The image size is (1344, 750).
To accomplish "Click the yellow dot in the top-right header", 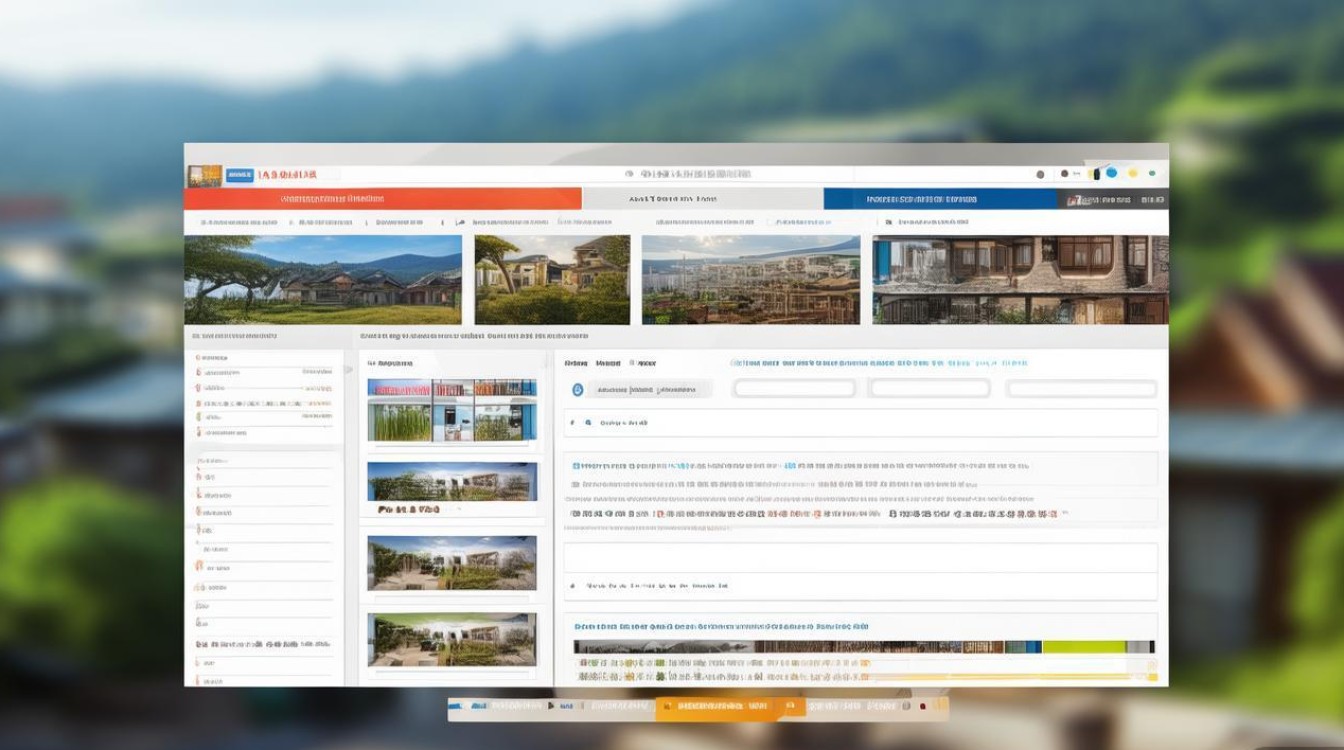I will pos(1132,173).
